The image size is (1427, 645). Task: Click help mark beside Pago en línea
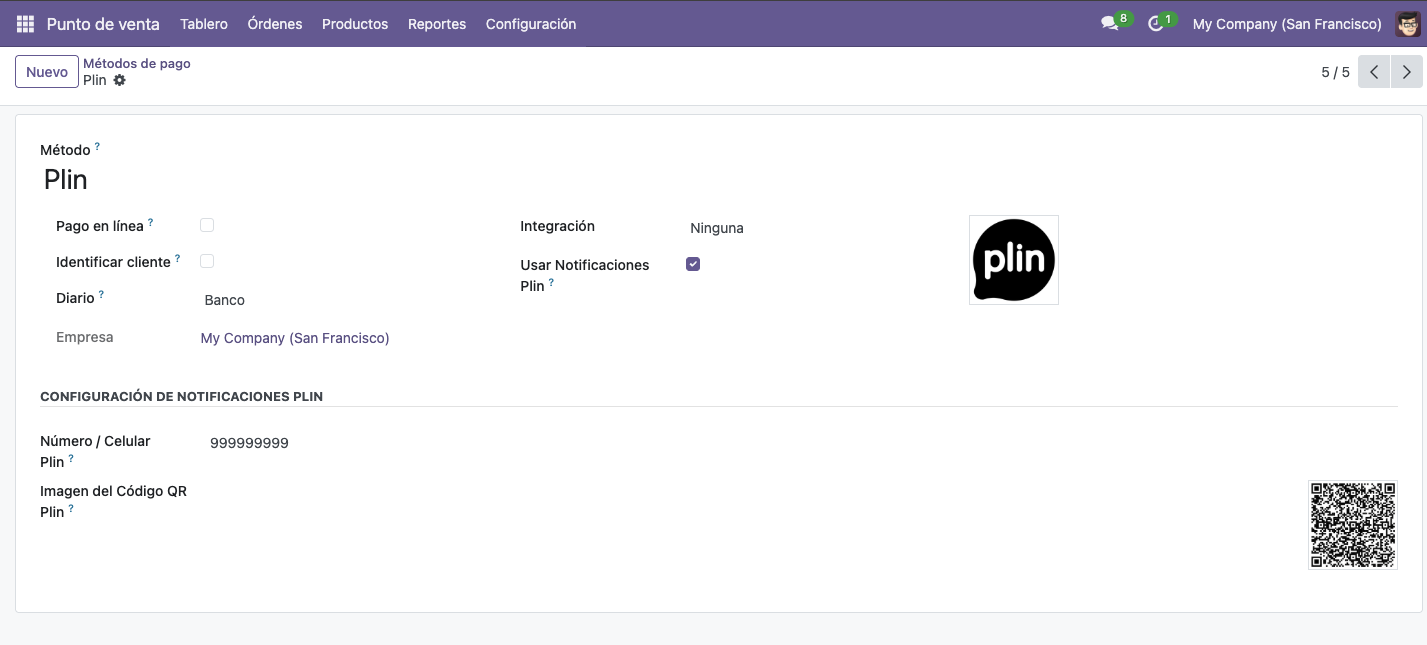(x=151, y=223)
